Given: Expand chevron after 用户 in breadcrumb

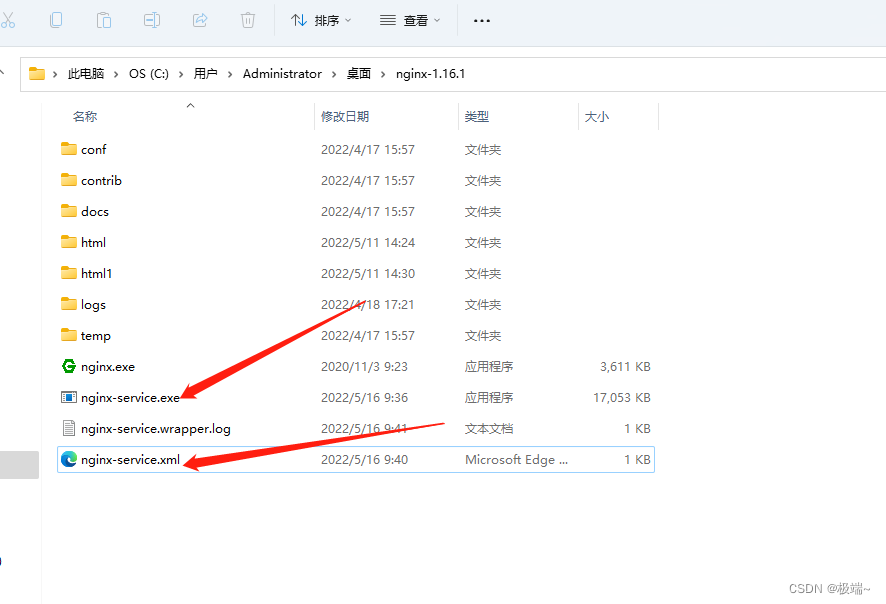Looking at the screenshot, I should pyautogui.click(x=230, y=75).
